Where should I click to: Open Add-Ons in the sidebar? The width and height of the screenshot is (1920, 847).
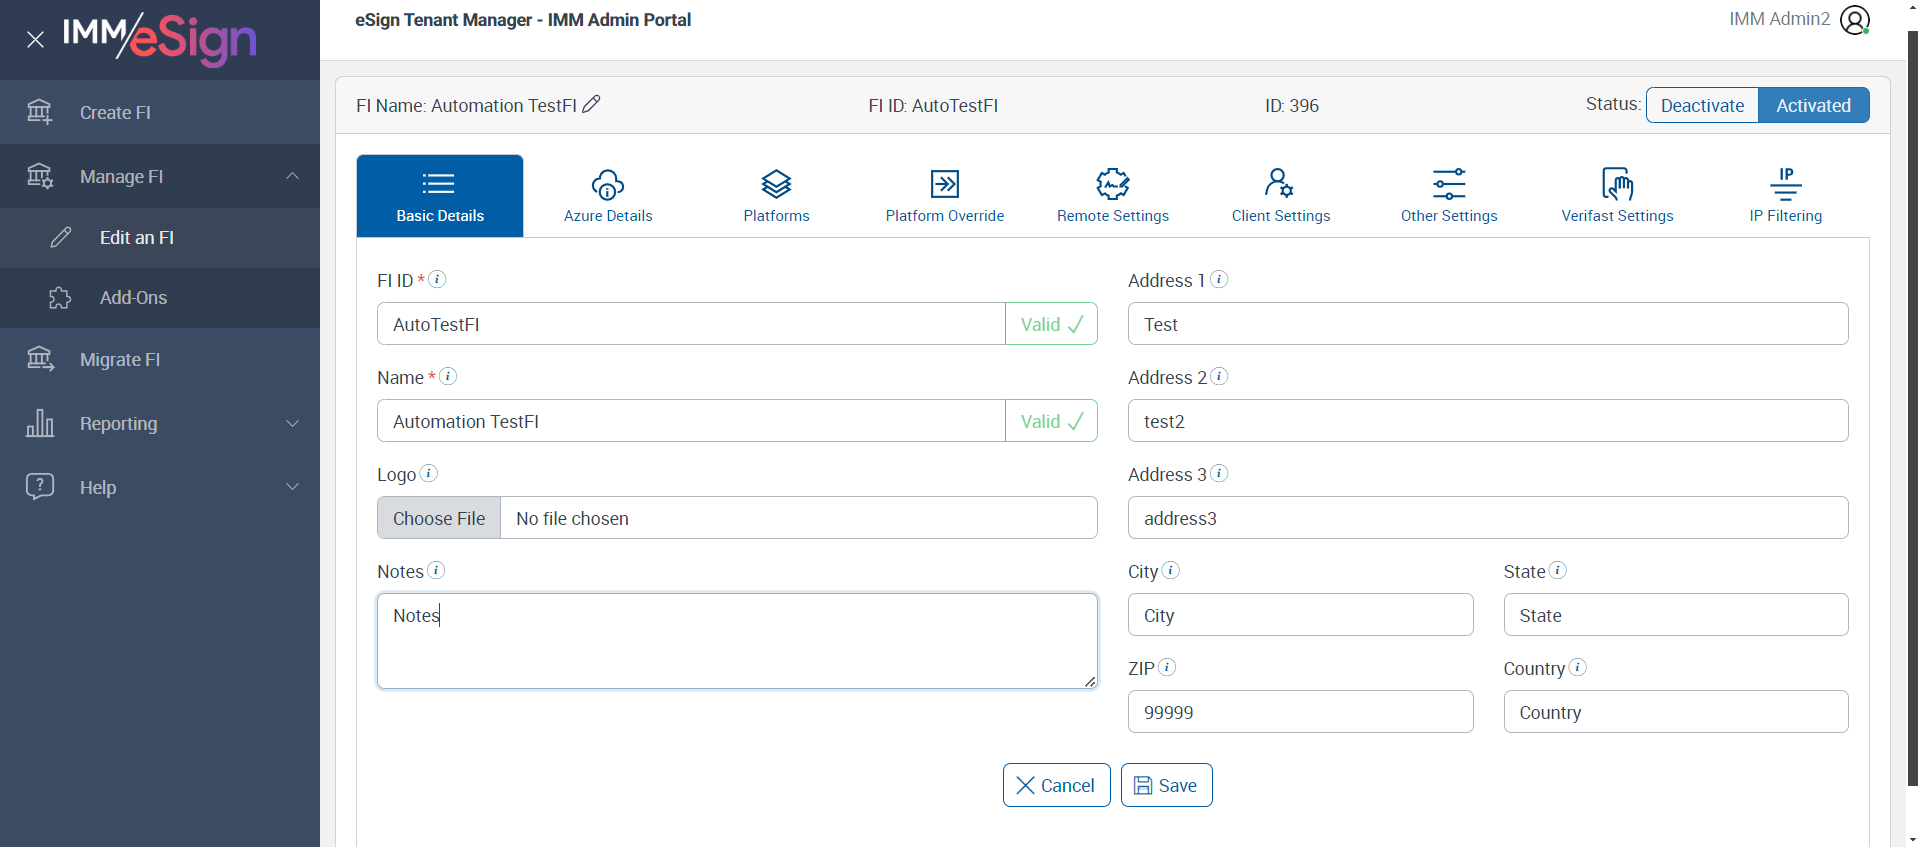[160, 298]
